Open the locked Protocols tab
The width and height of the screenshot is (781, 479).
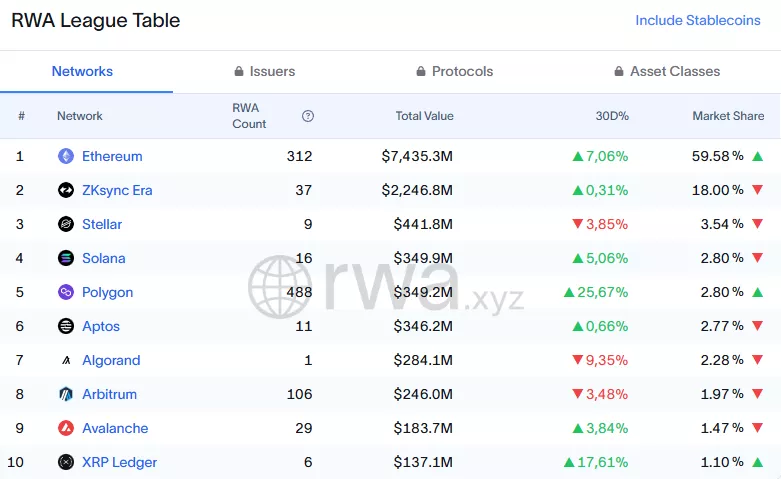454,72
